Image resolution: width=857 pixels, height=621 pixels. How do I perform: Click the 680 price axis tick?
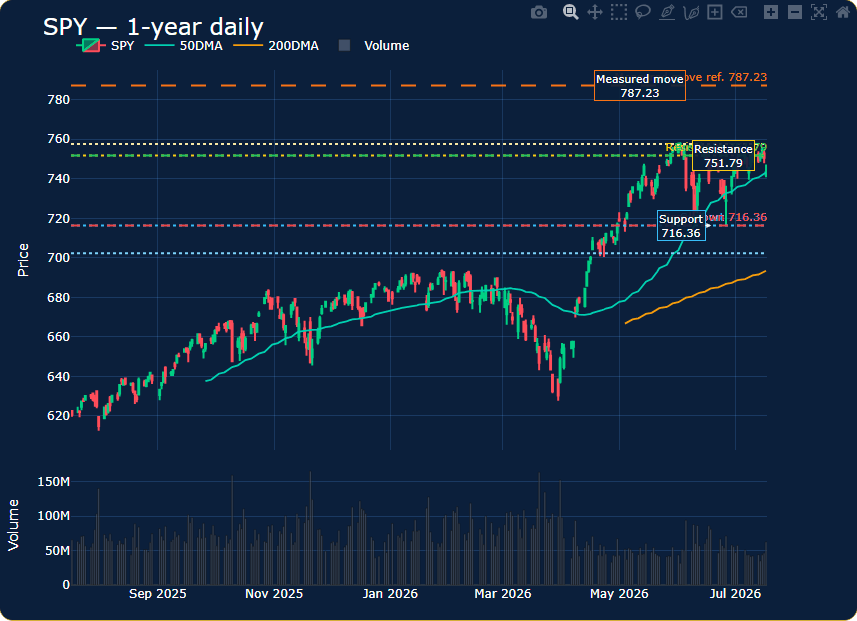tap(58, 297)
